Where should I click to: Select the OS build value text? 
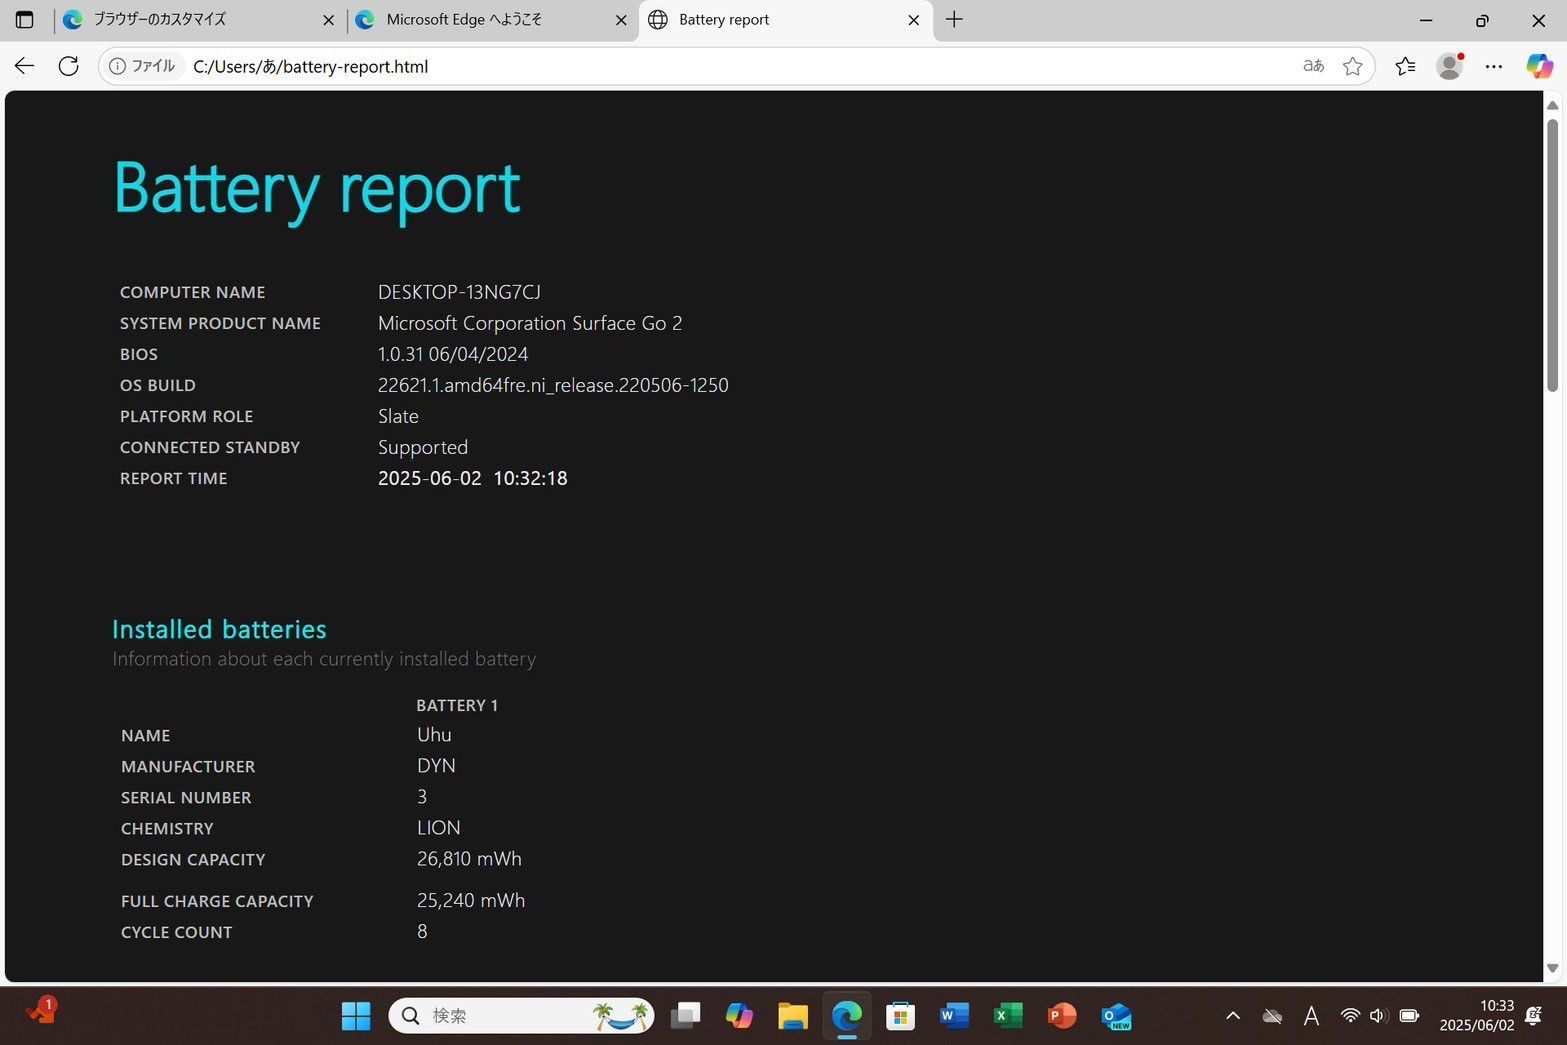click(x=553, y=385)
